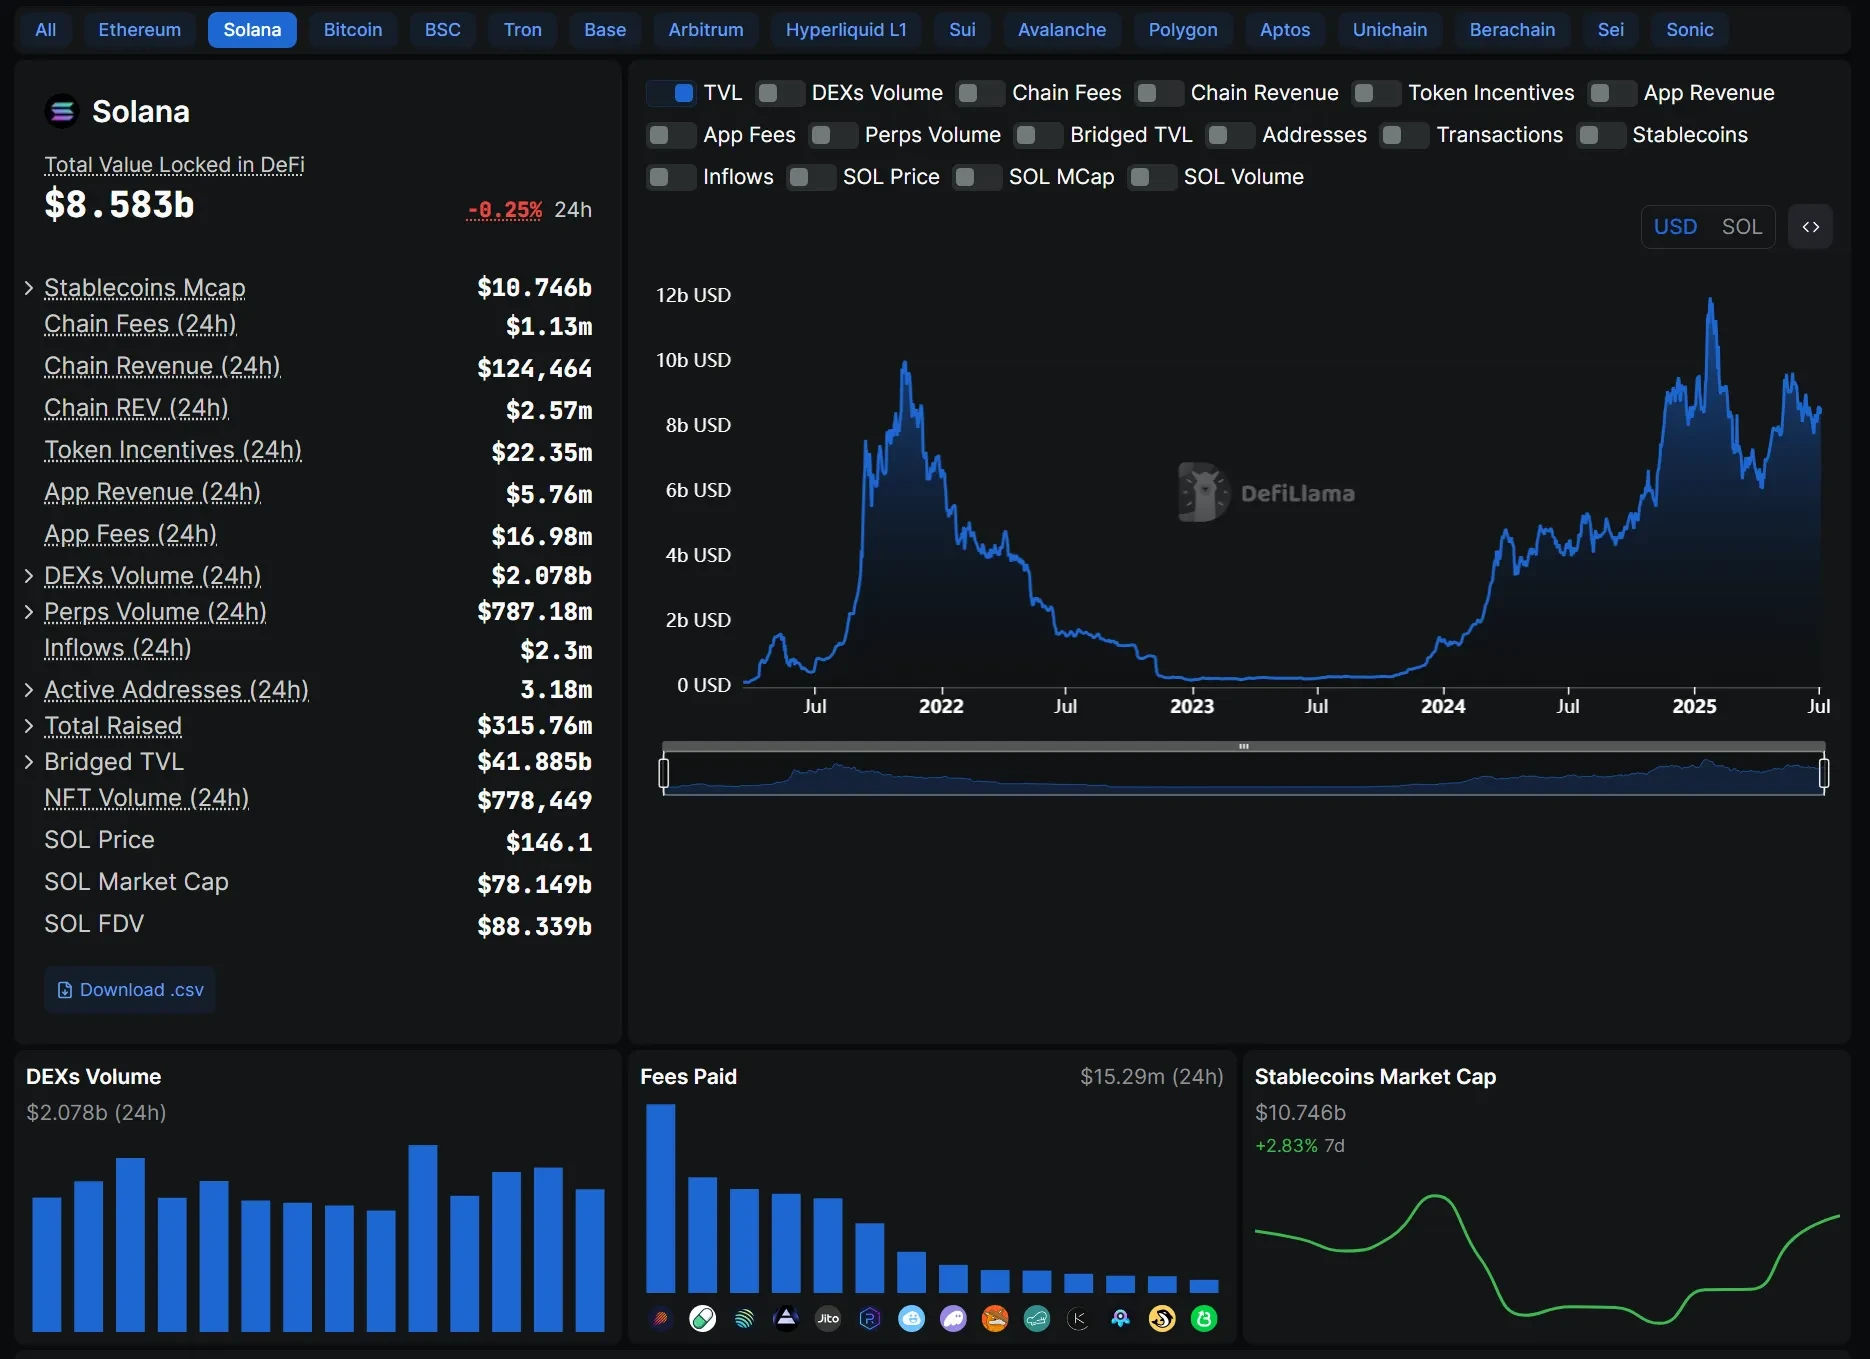Image resolution: width=1870 pixels, height=1359 pixels.
Task: Select the Berachain tab
Action: (1512, 30)
